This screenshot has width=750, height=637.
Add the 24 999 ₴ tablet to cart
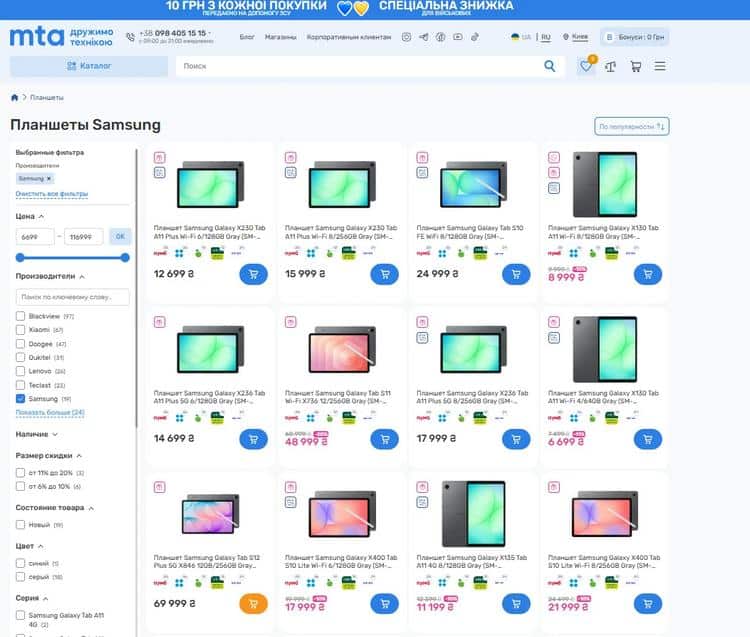coord(516,275)
